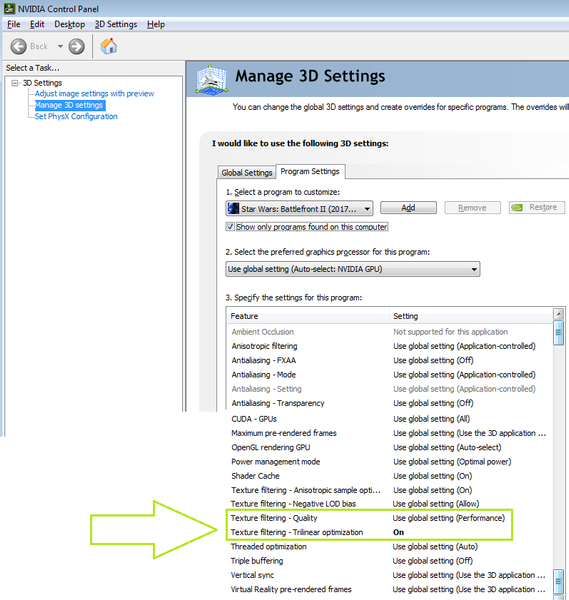569x600 pixels.
Task: Select the Antialiasing - FXAA row
Action: [x=389, y=360]
